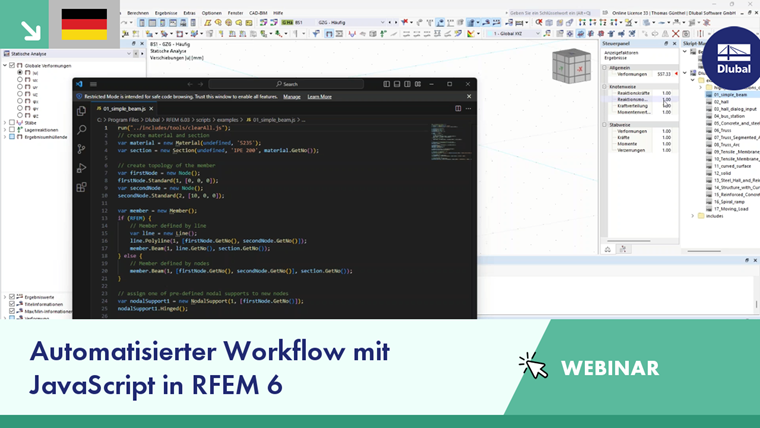The height and width of the screenshot is (428, 760).
Task: Click the RFEM navigation cube
Action: [572, 66]
